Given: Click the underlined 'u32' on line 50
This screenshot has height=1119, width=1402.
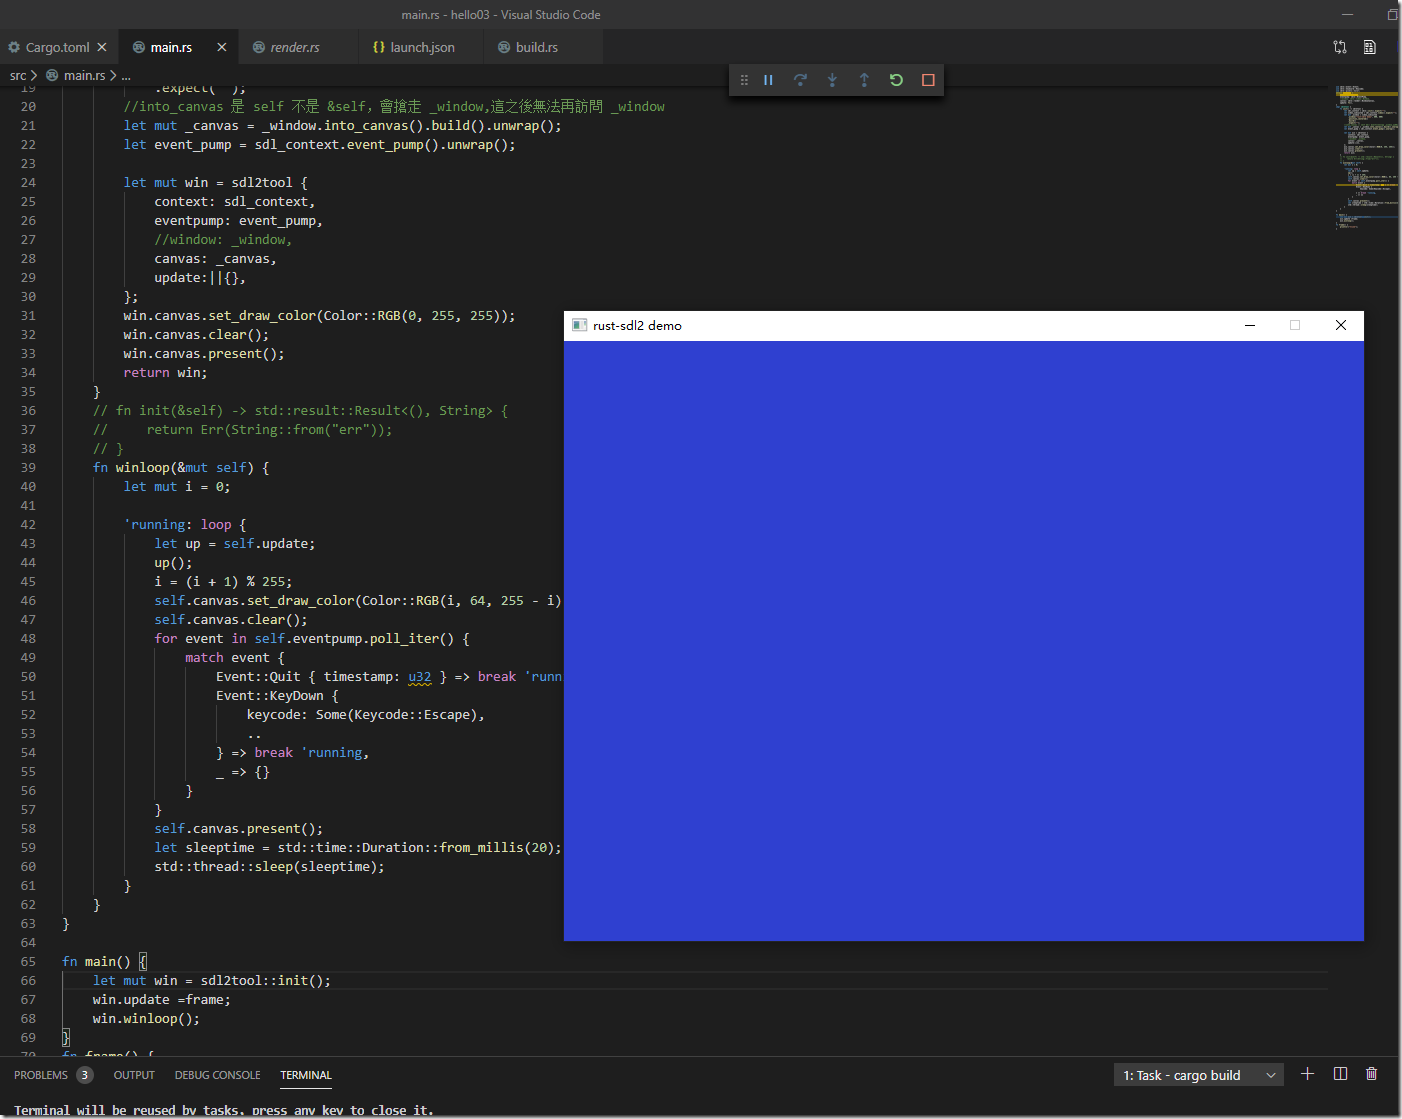Looking at the screenshot, I should tap(420, 677).
